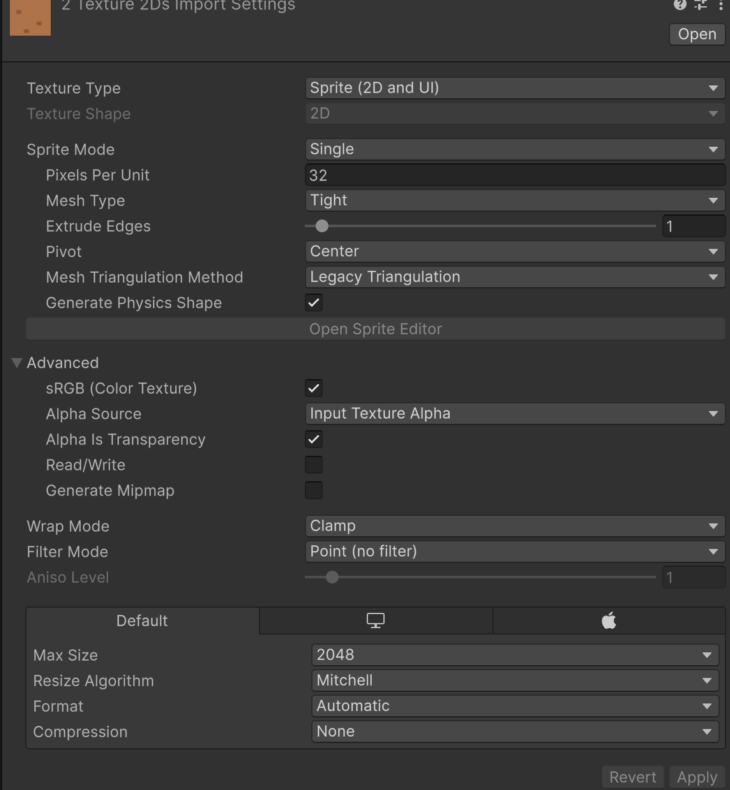Click the Revert button
730x790 pixels.
(633, 777)
